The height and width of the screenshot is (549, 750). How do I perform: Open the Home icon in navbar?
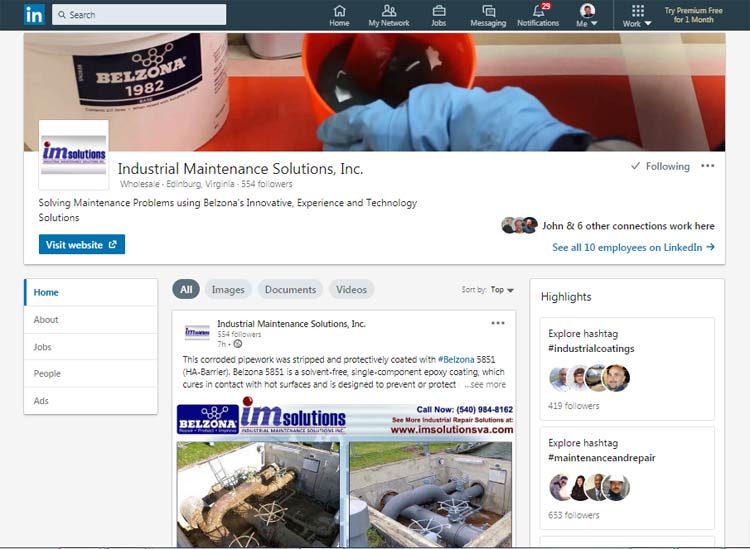tap(339, 11)
